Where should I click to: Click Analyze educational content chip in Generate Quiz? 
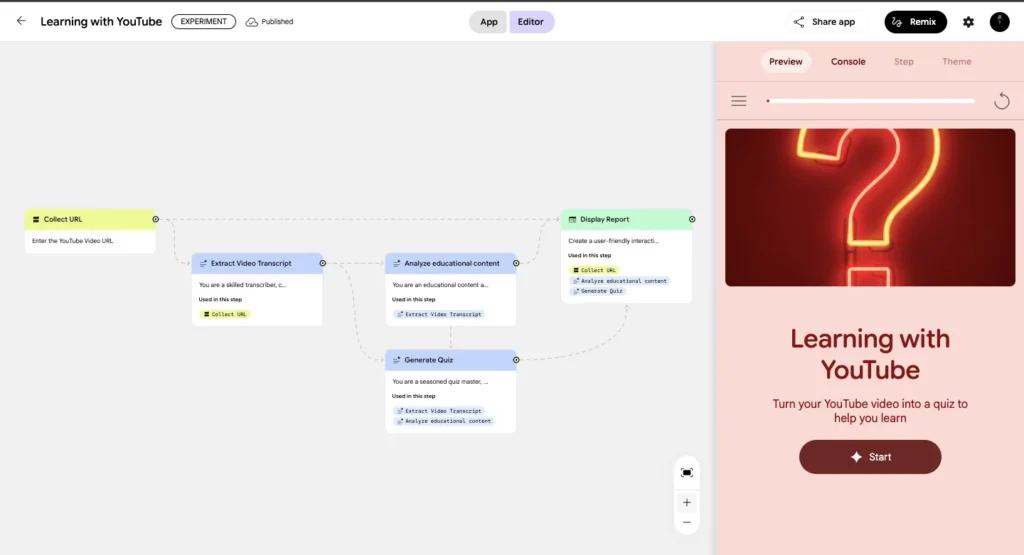pos(443,421)
